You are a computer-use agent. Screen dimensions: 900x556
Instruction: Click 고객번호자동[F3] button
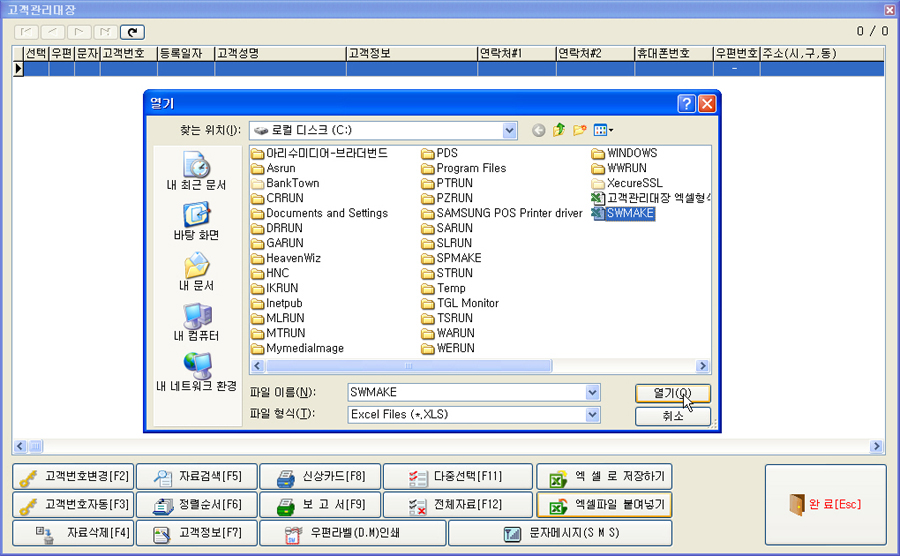click(73, 504)
